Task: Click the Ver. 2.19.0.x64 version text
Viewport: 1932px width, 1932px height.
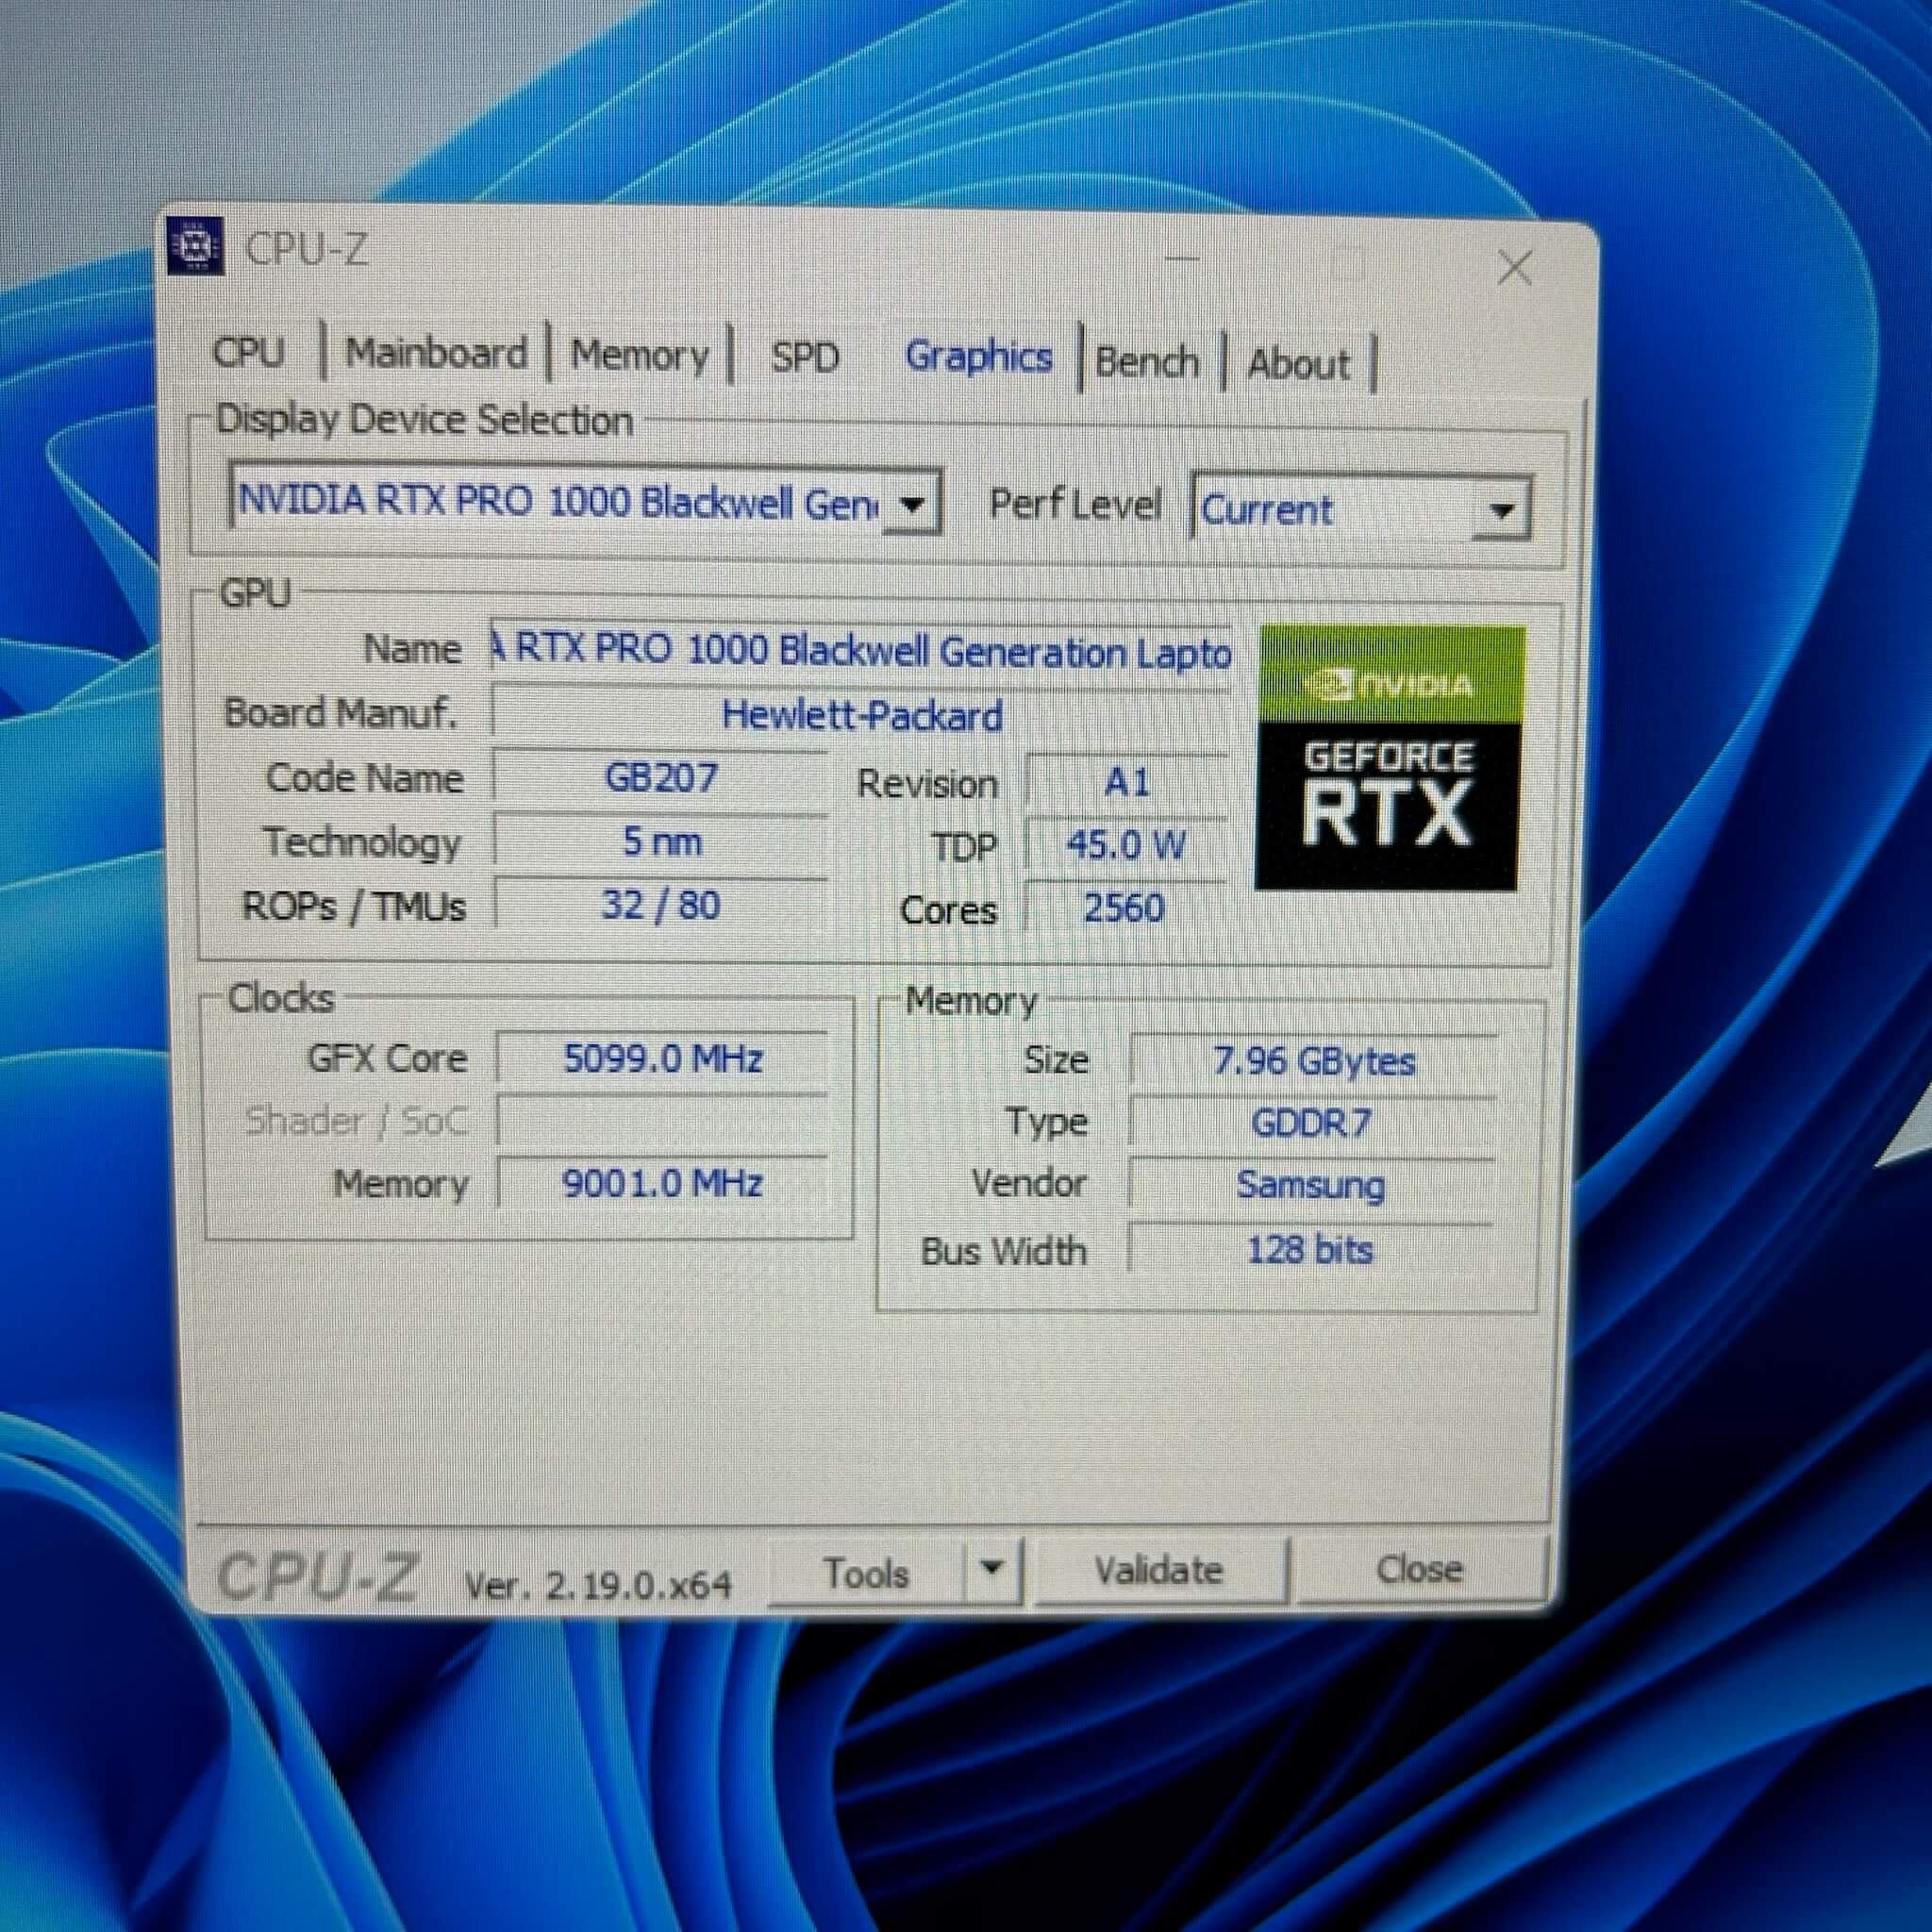Action: pos(598,1584)
